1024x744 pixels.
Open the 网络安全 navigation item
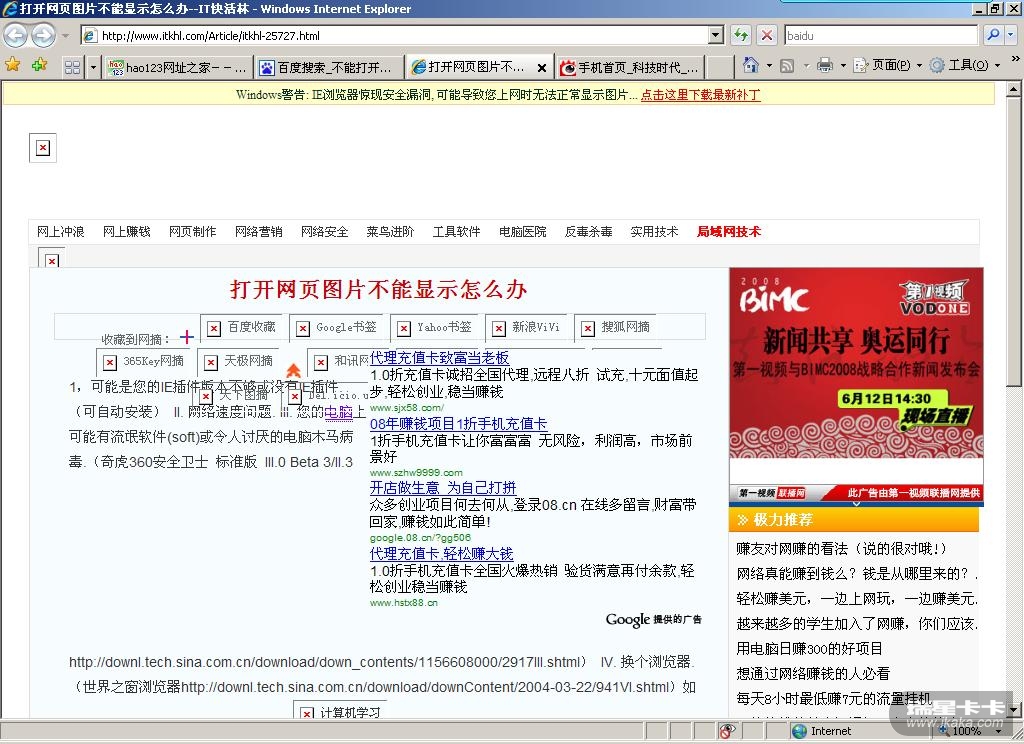pyautogui.click(x=325, y=232)
